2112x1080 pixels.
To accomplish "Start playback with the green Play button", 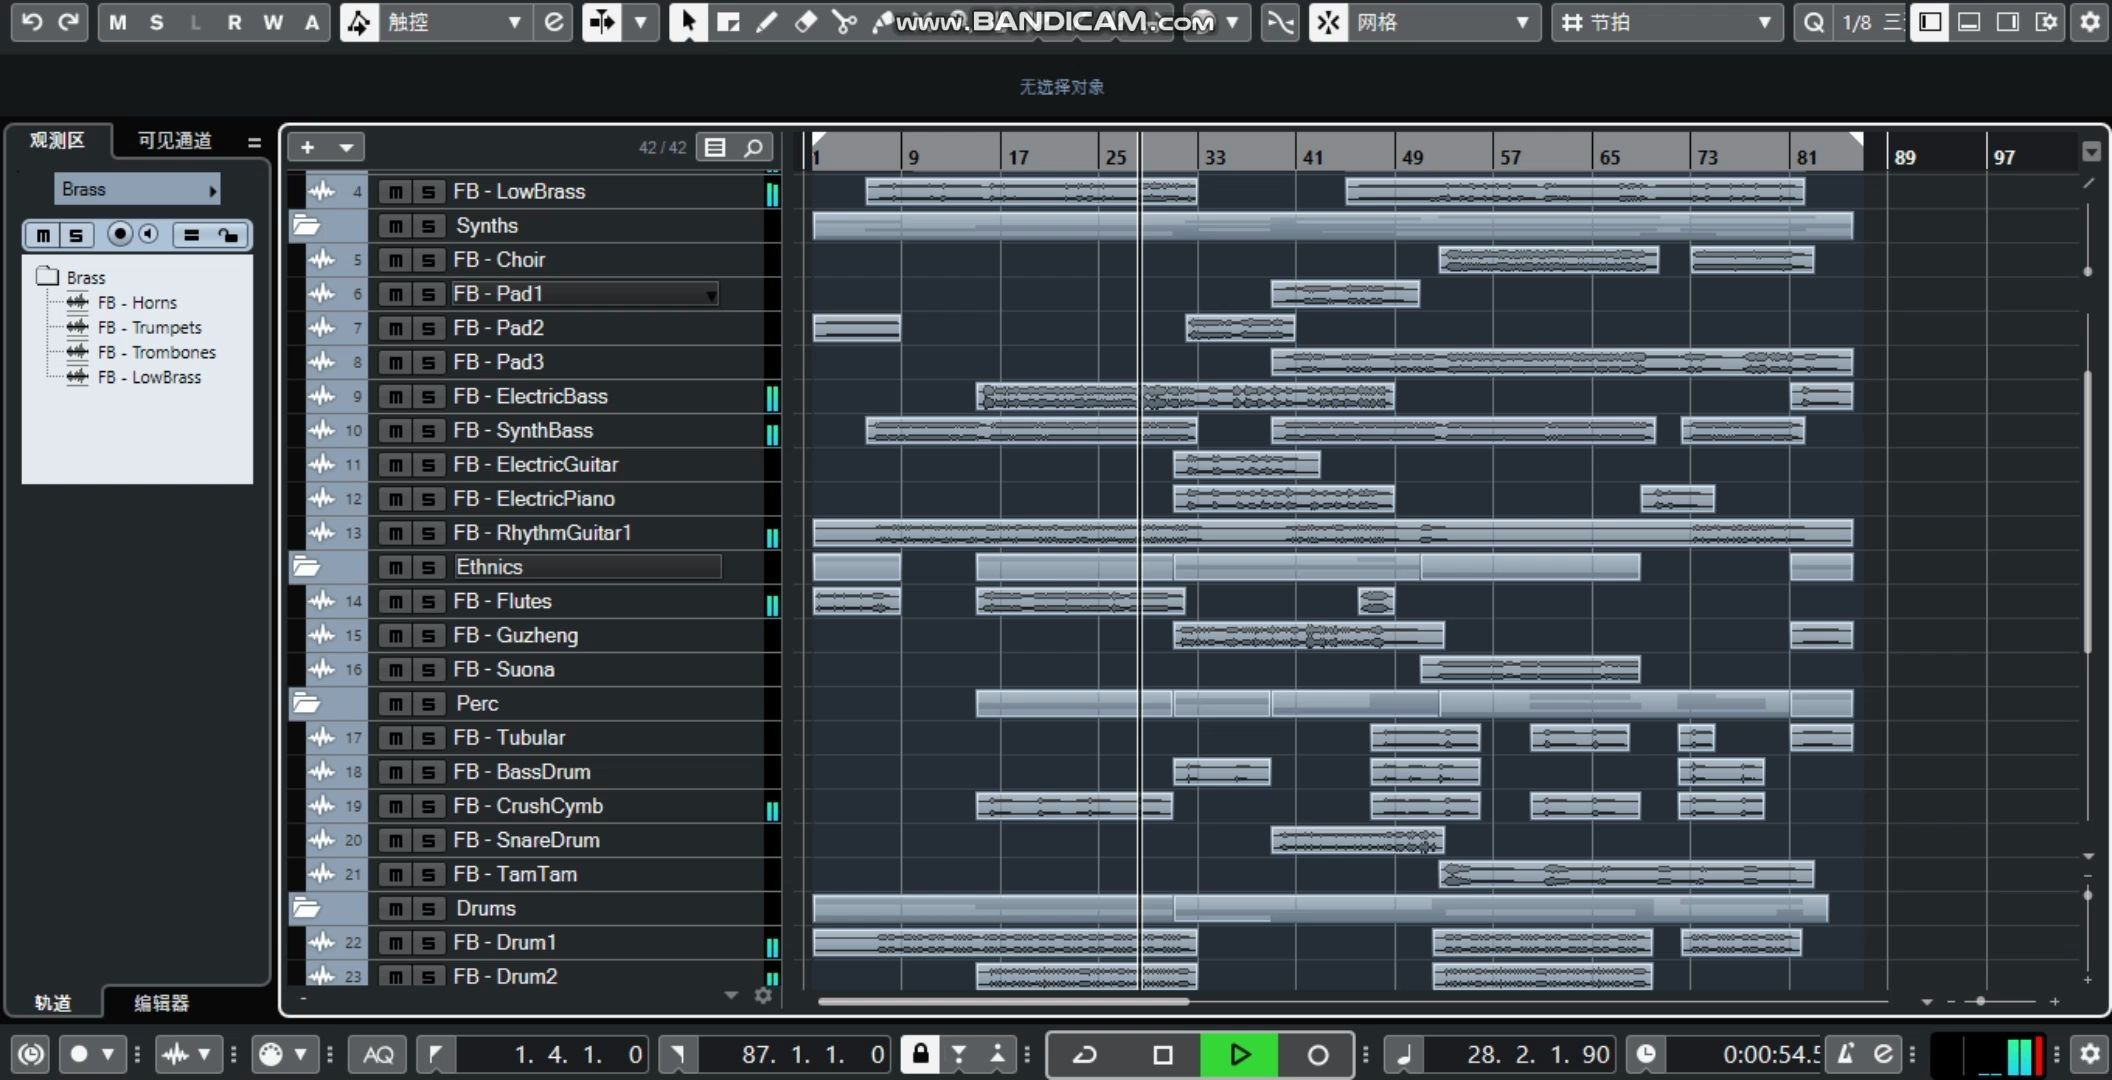I will (1239, 1054).
